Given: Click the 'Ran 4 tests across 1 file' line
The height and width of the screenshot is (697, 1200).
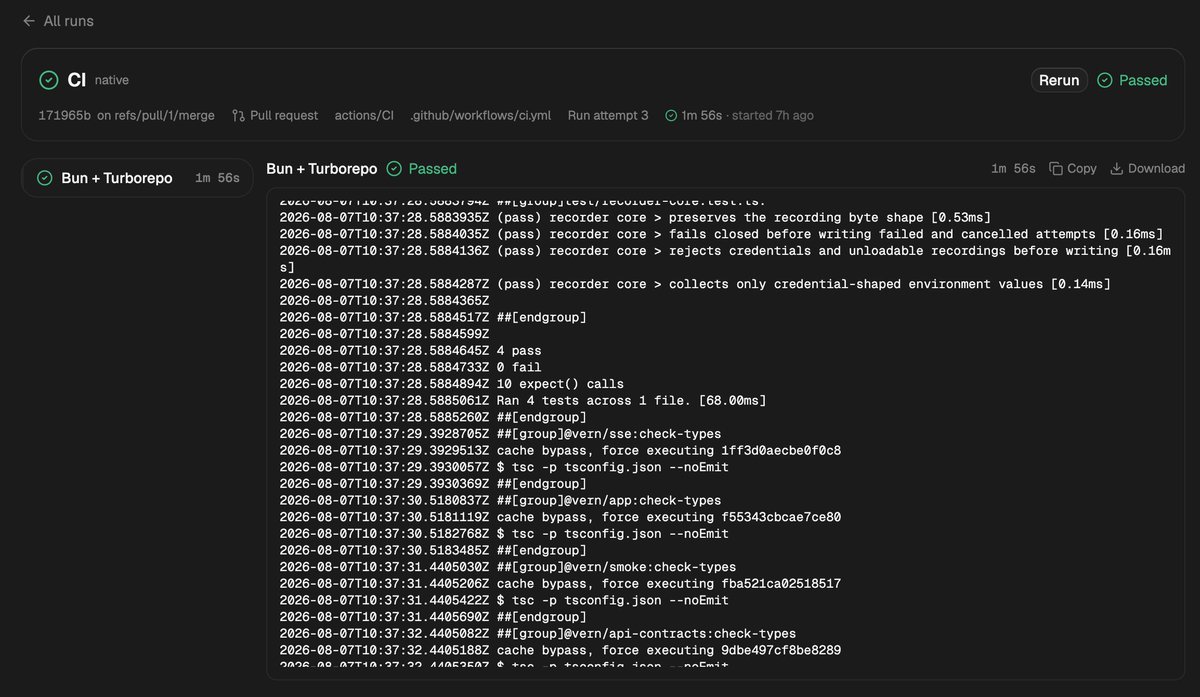Looking at the screenshot, I should point(523,400).
